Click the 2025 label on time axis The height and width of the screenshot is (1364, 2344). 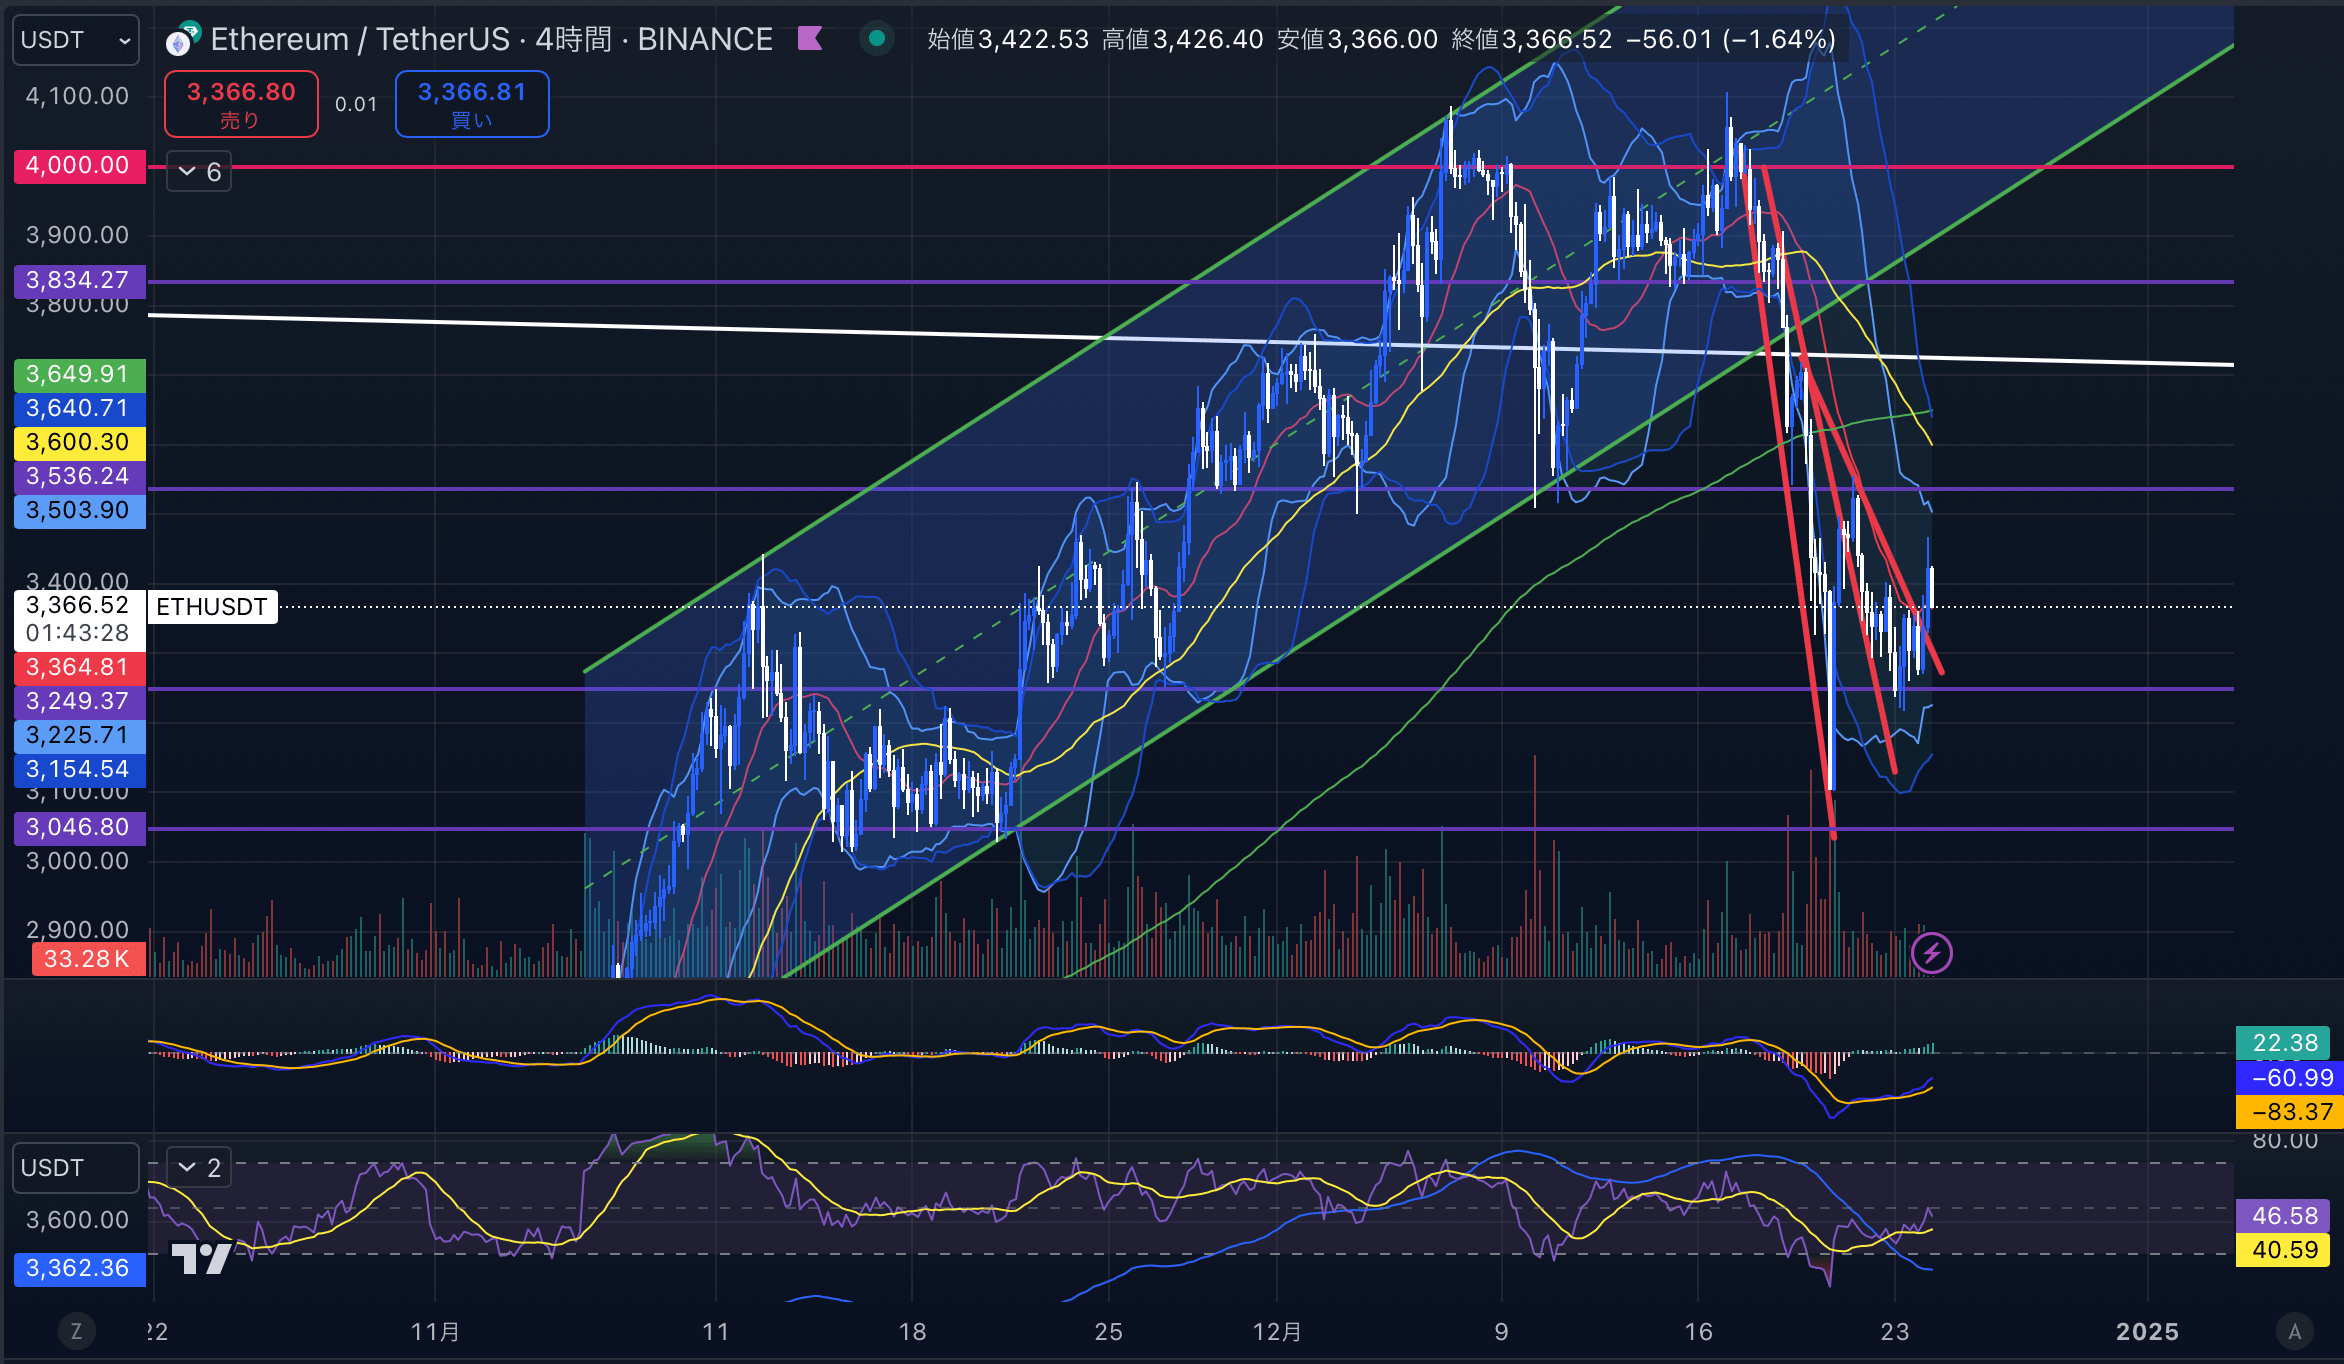point(2148,1332)
